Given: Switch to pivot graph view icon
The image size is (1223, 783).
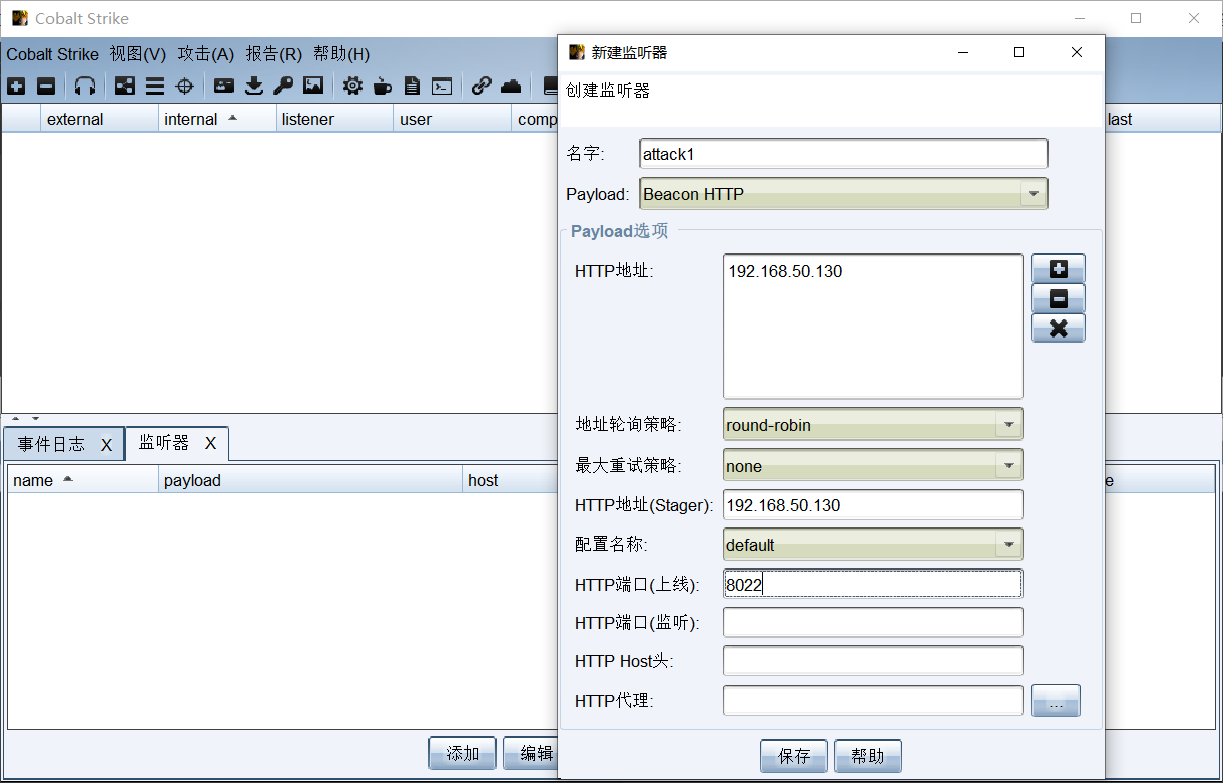Looking at the screenshot, I should pos(125,86).
